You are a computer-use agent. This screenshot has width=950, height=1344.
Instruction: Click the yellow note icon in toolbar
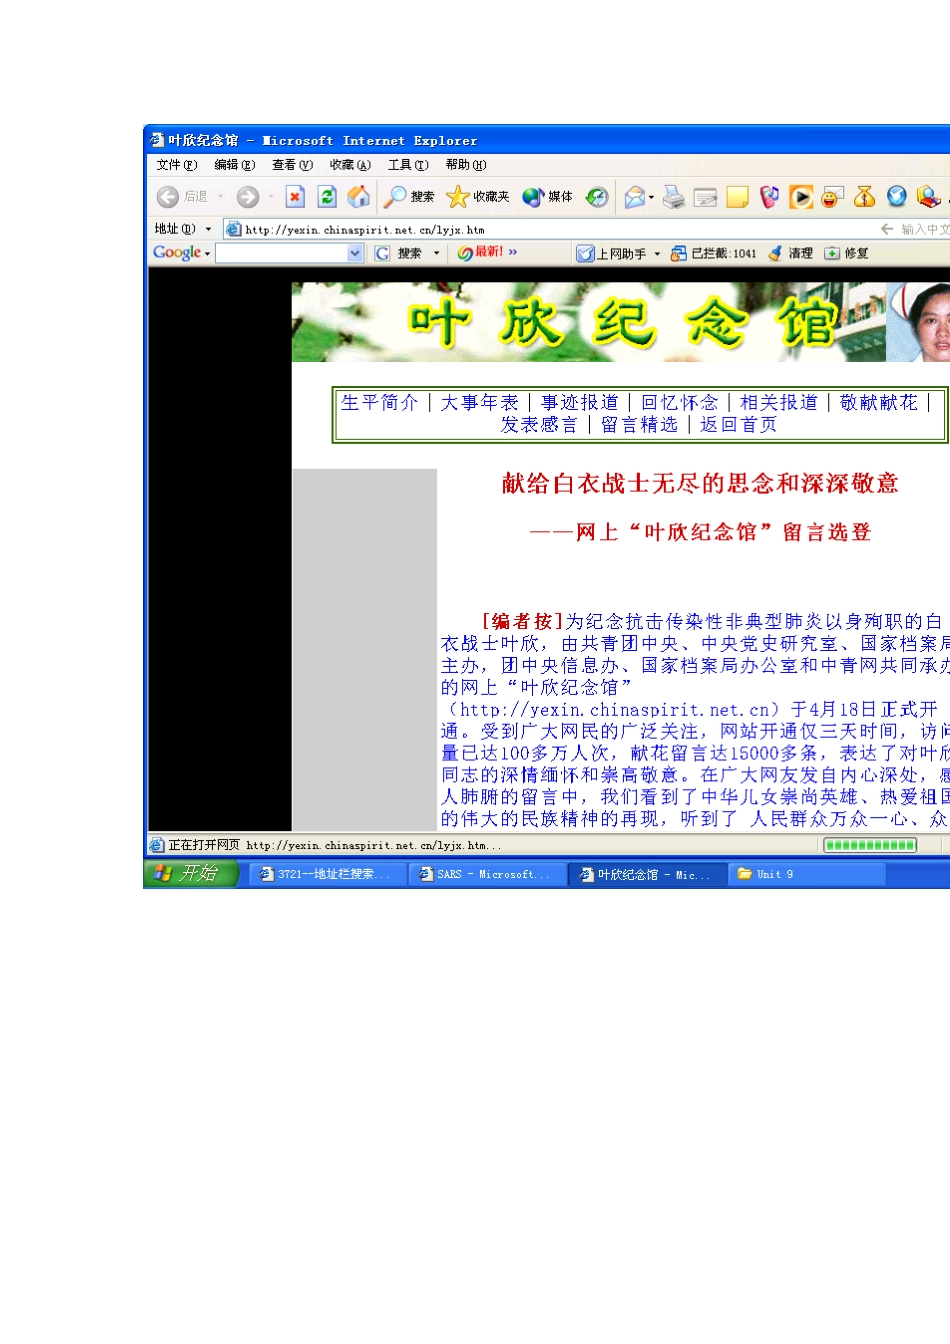(738, 197)
